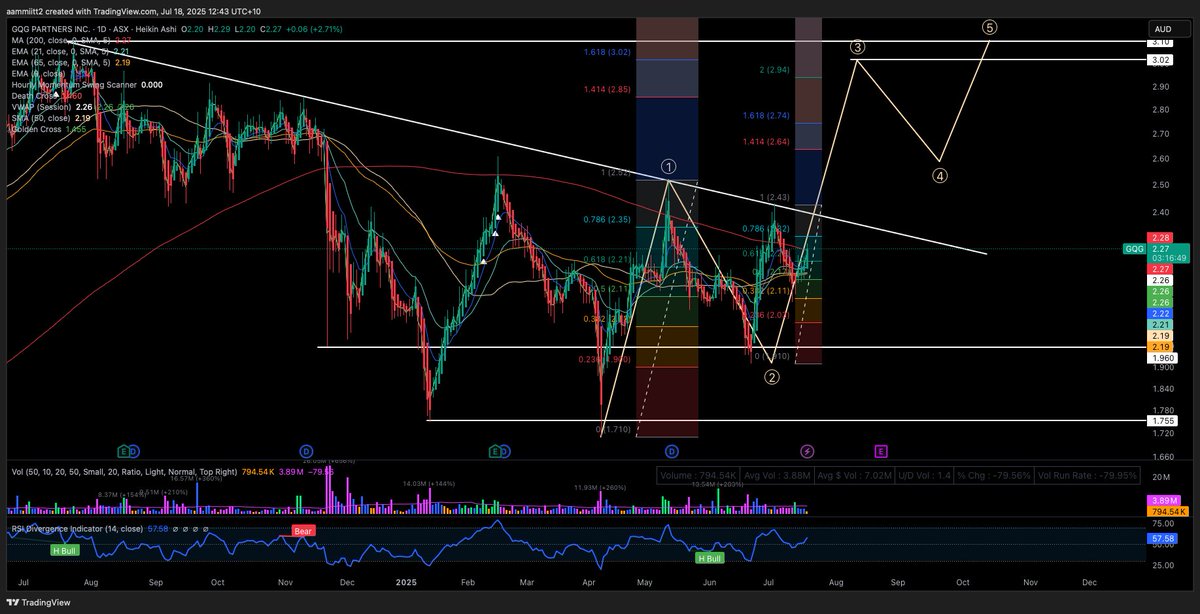The height and width of the screenshot is (614, 1200).
Task: Click the GQG symbol tag on price axis
Action: 1134,251
